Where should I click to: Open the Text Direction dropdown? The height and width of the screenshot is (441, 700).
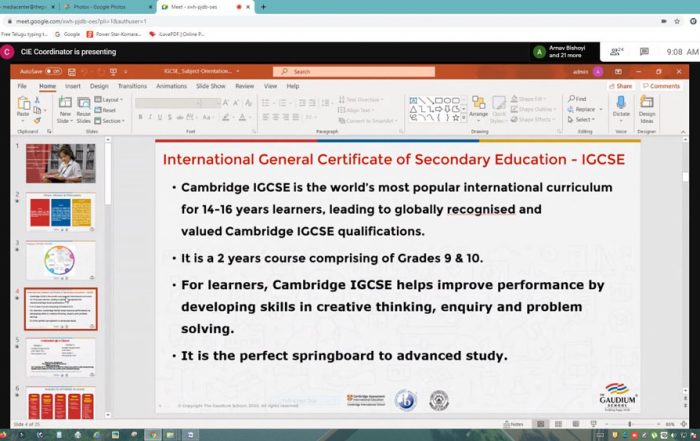pyautogui.click(x=361, y=100)
